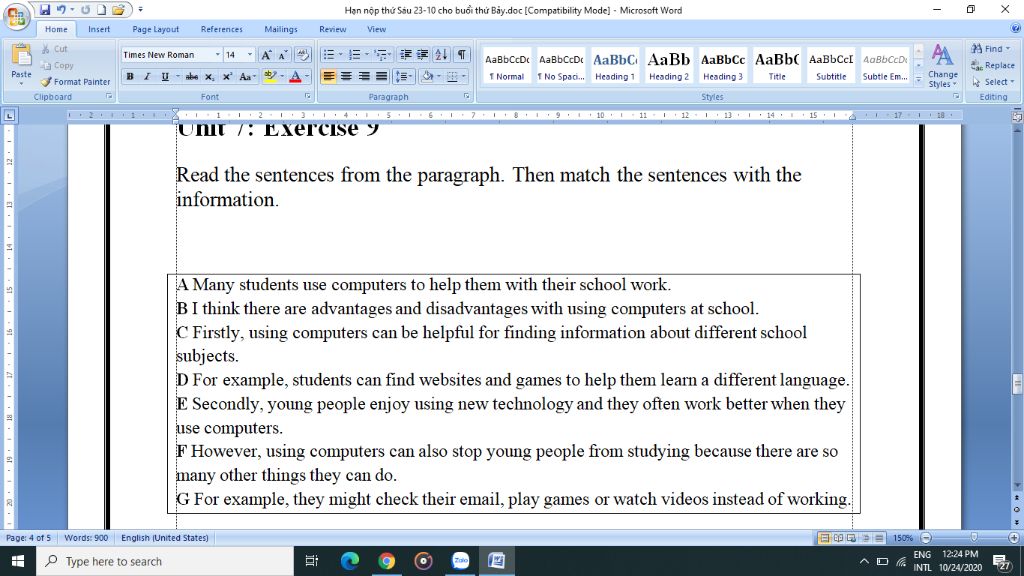Viewport: 1024px width, 576px height.
Task: Open Change Styles menu
Action: tap(942, 65)
